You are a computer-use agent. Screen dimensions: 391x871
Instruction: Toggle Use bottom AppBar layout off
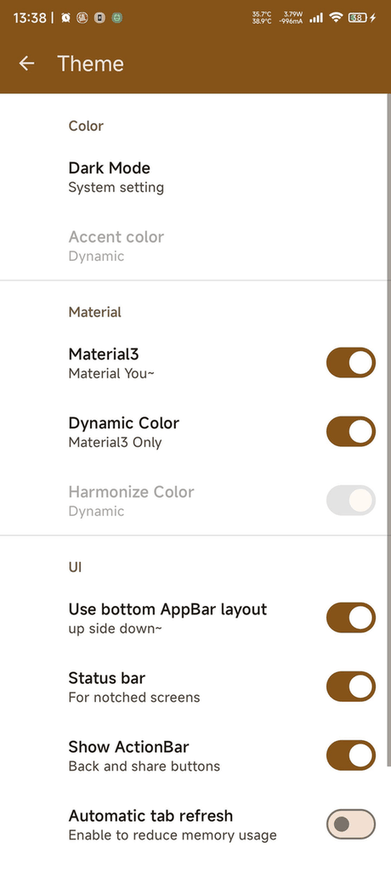[x=350, y=618]
